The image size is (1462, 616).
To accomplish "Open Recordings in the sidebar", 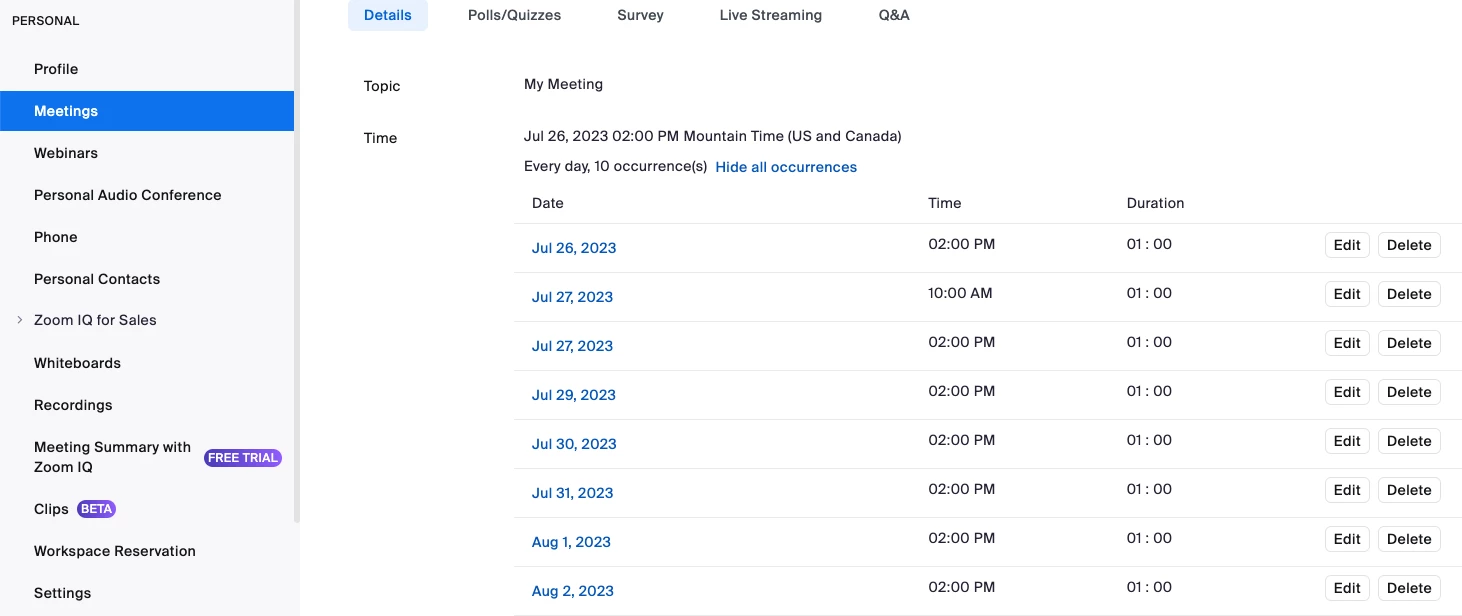I will [73, 405].
